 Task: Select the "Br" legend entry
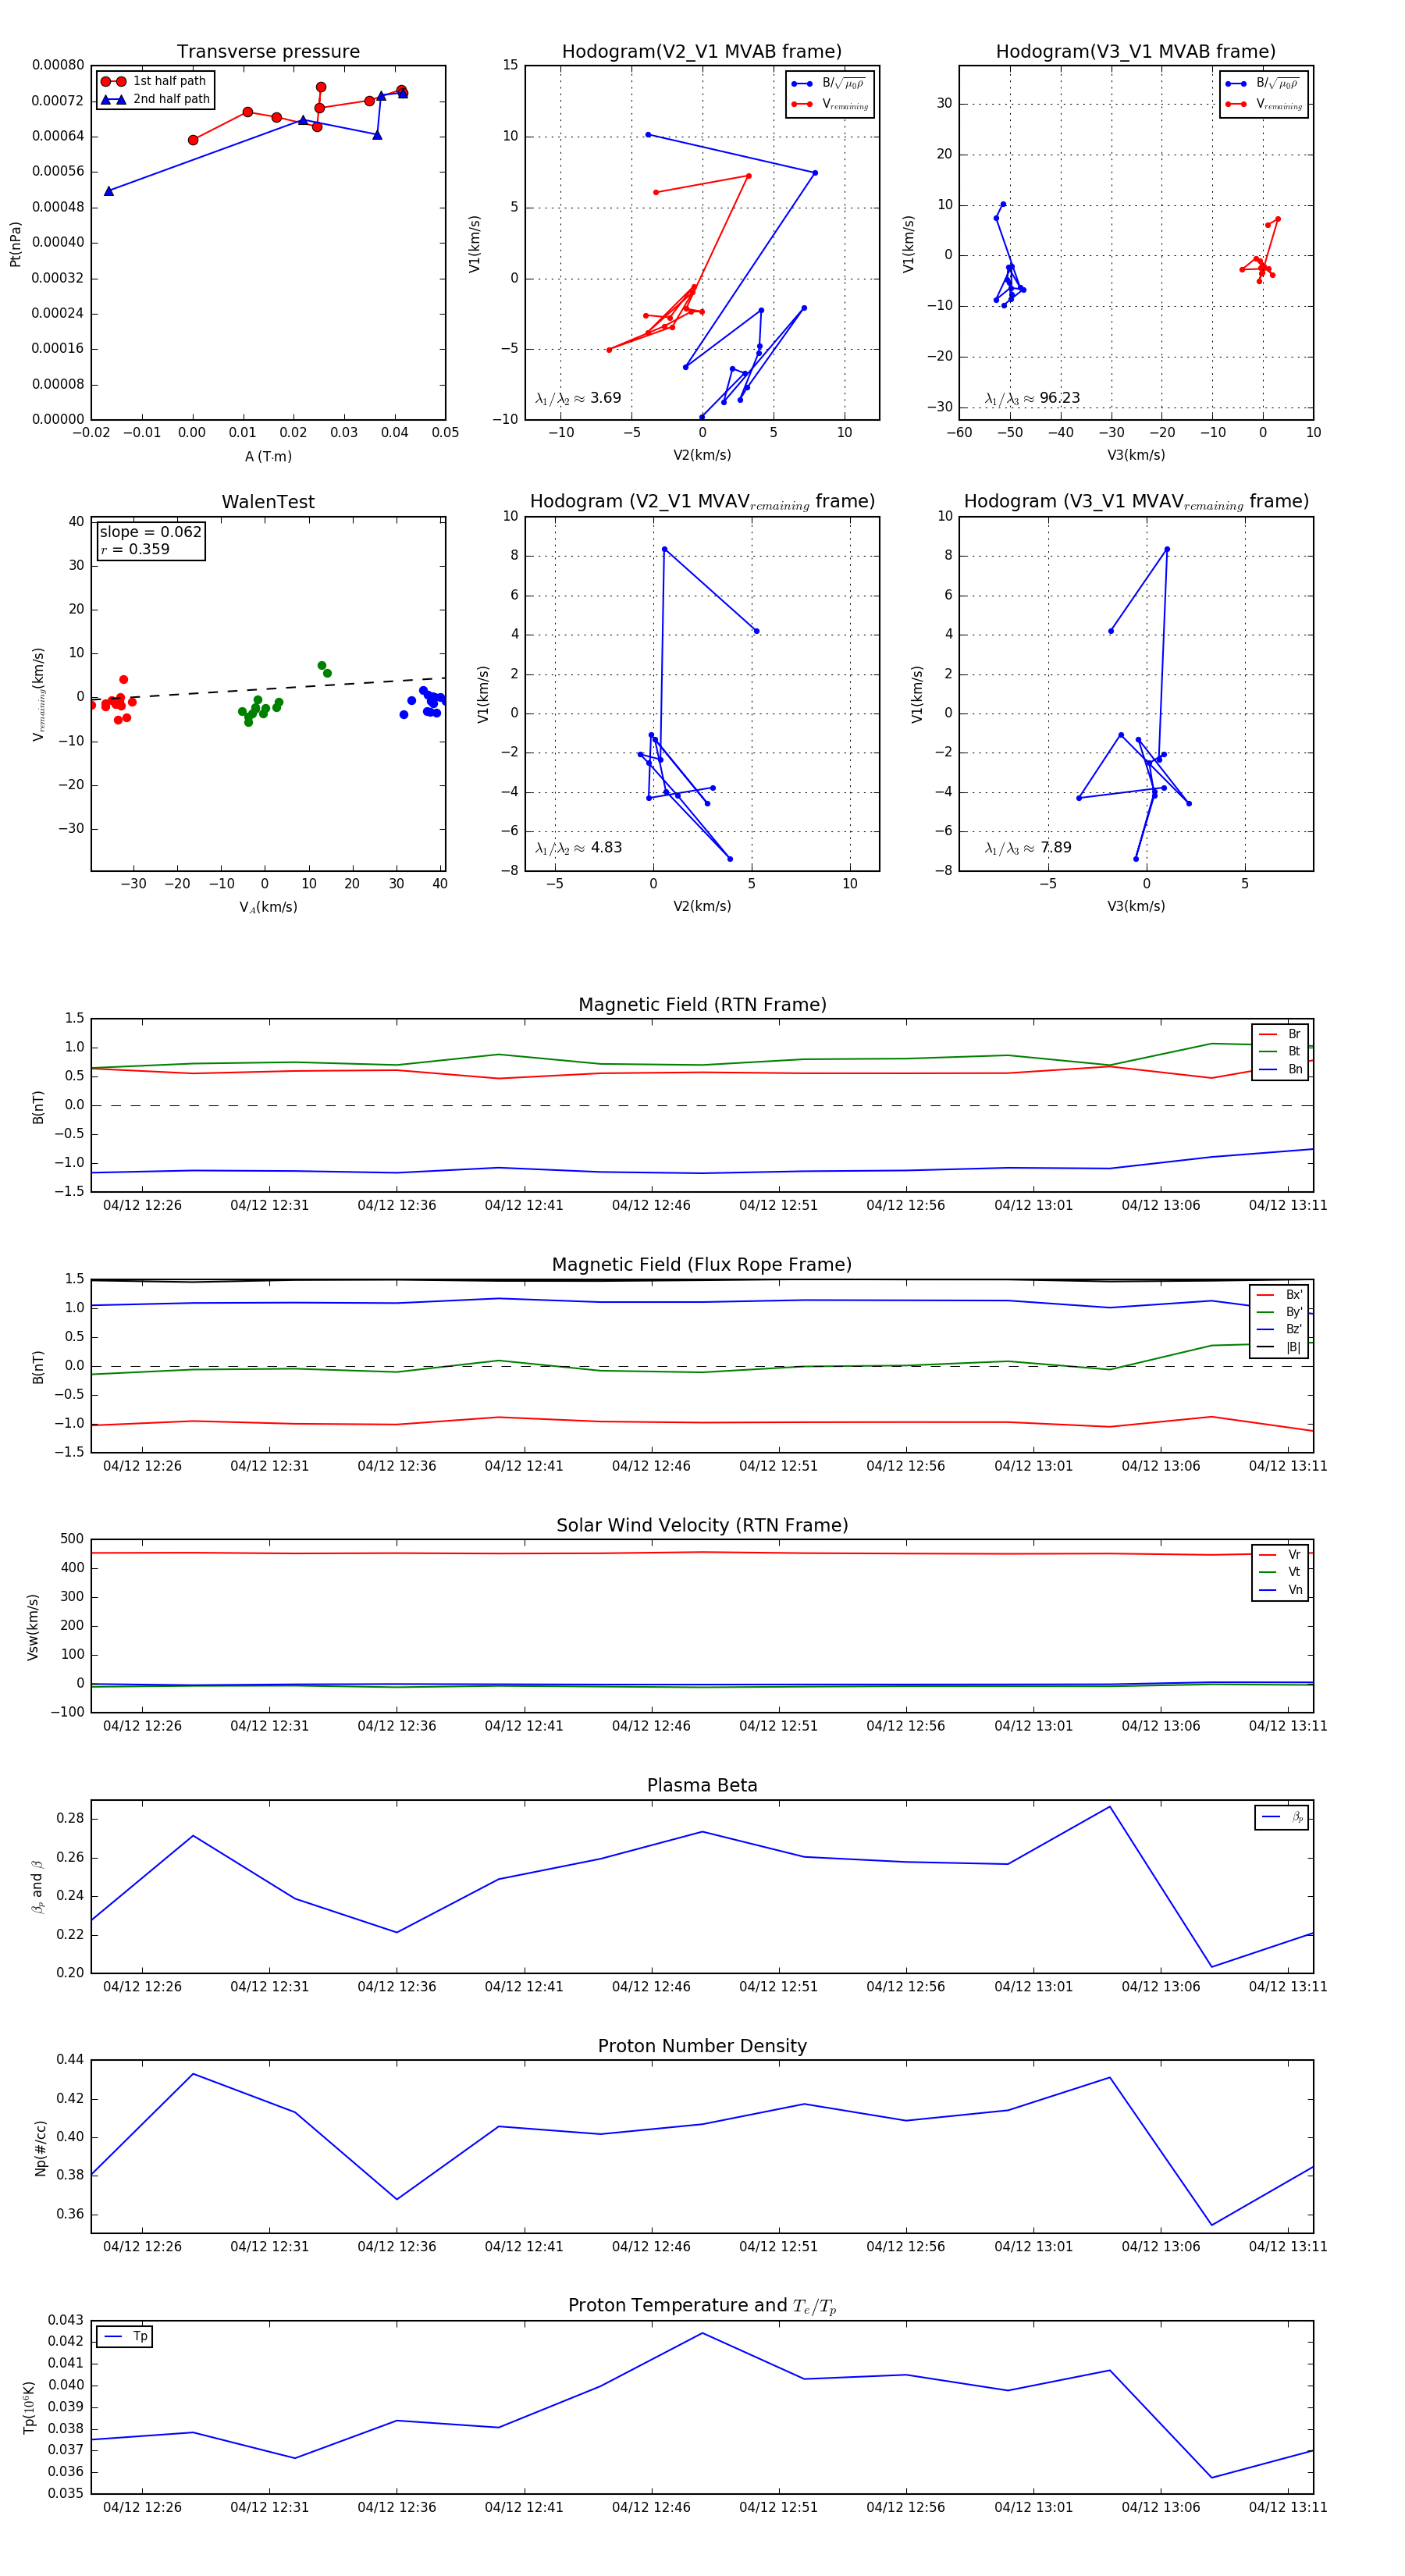[1280, 1034]
